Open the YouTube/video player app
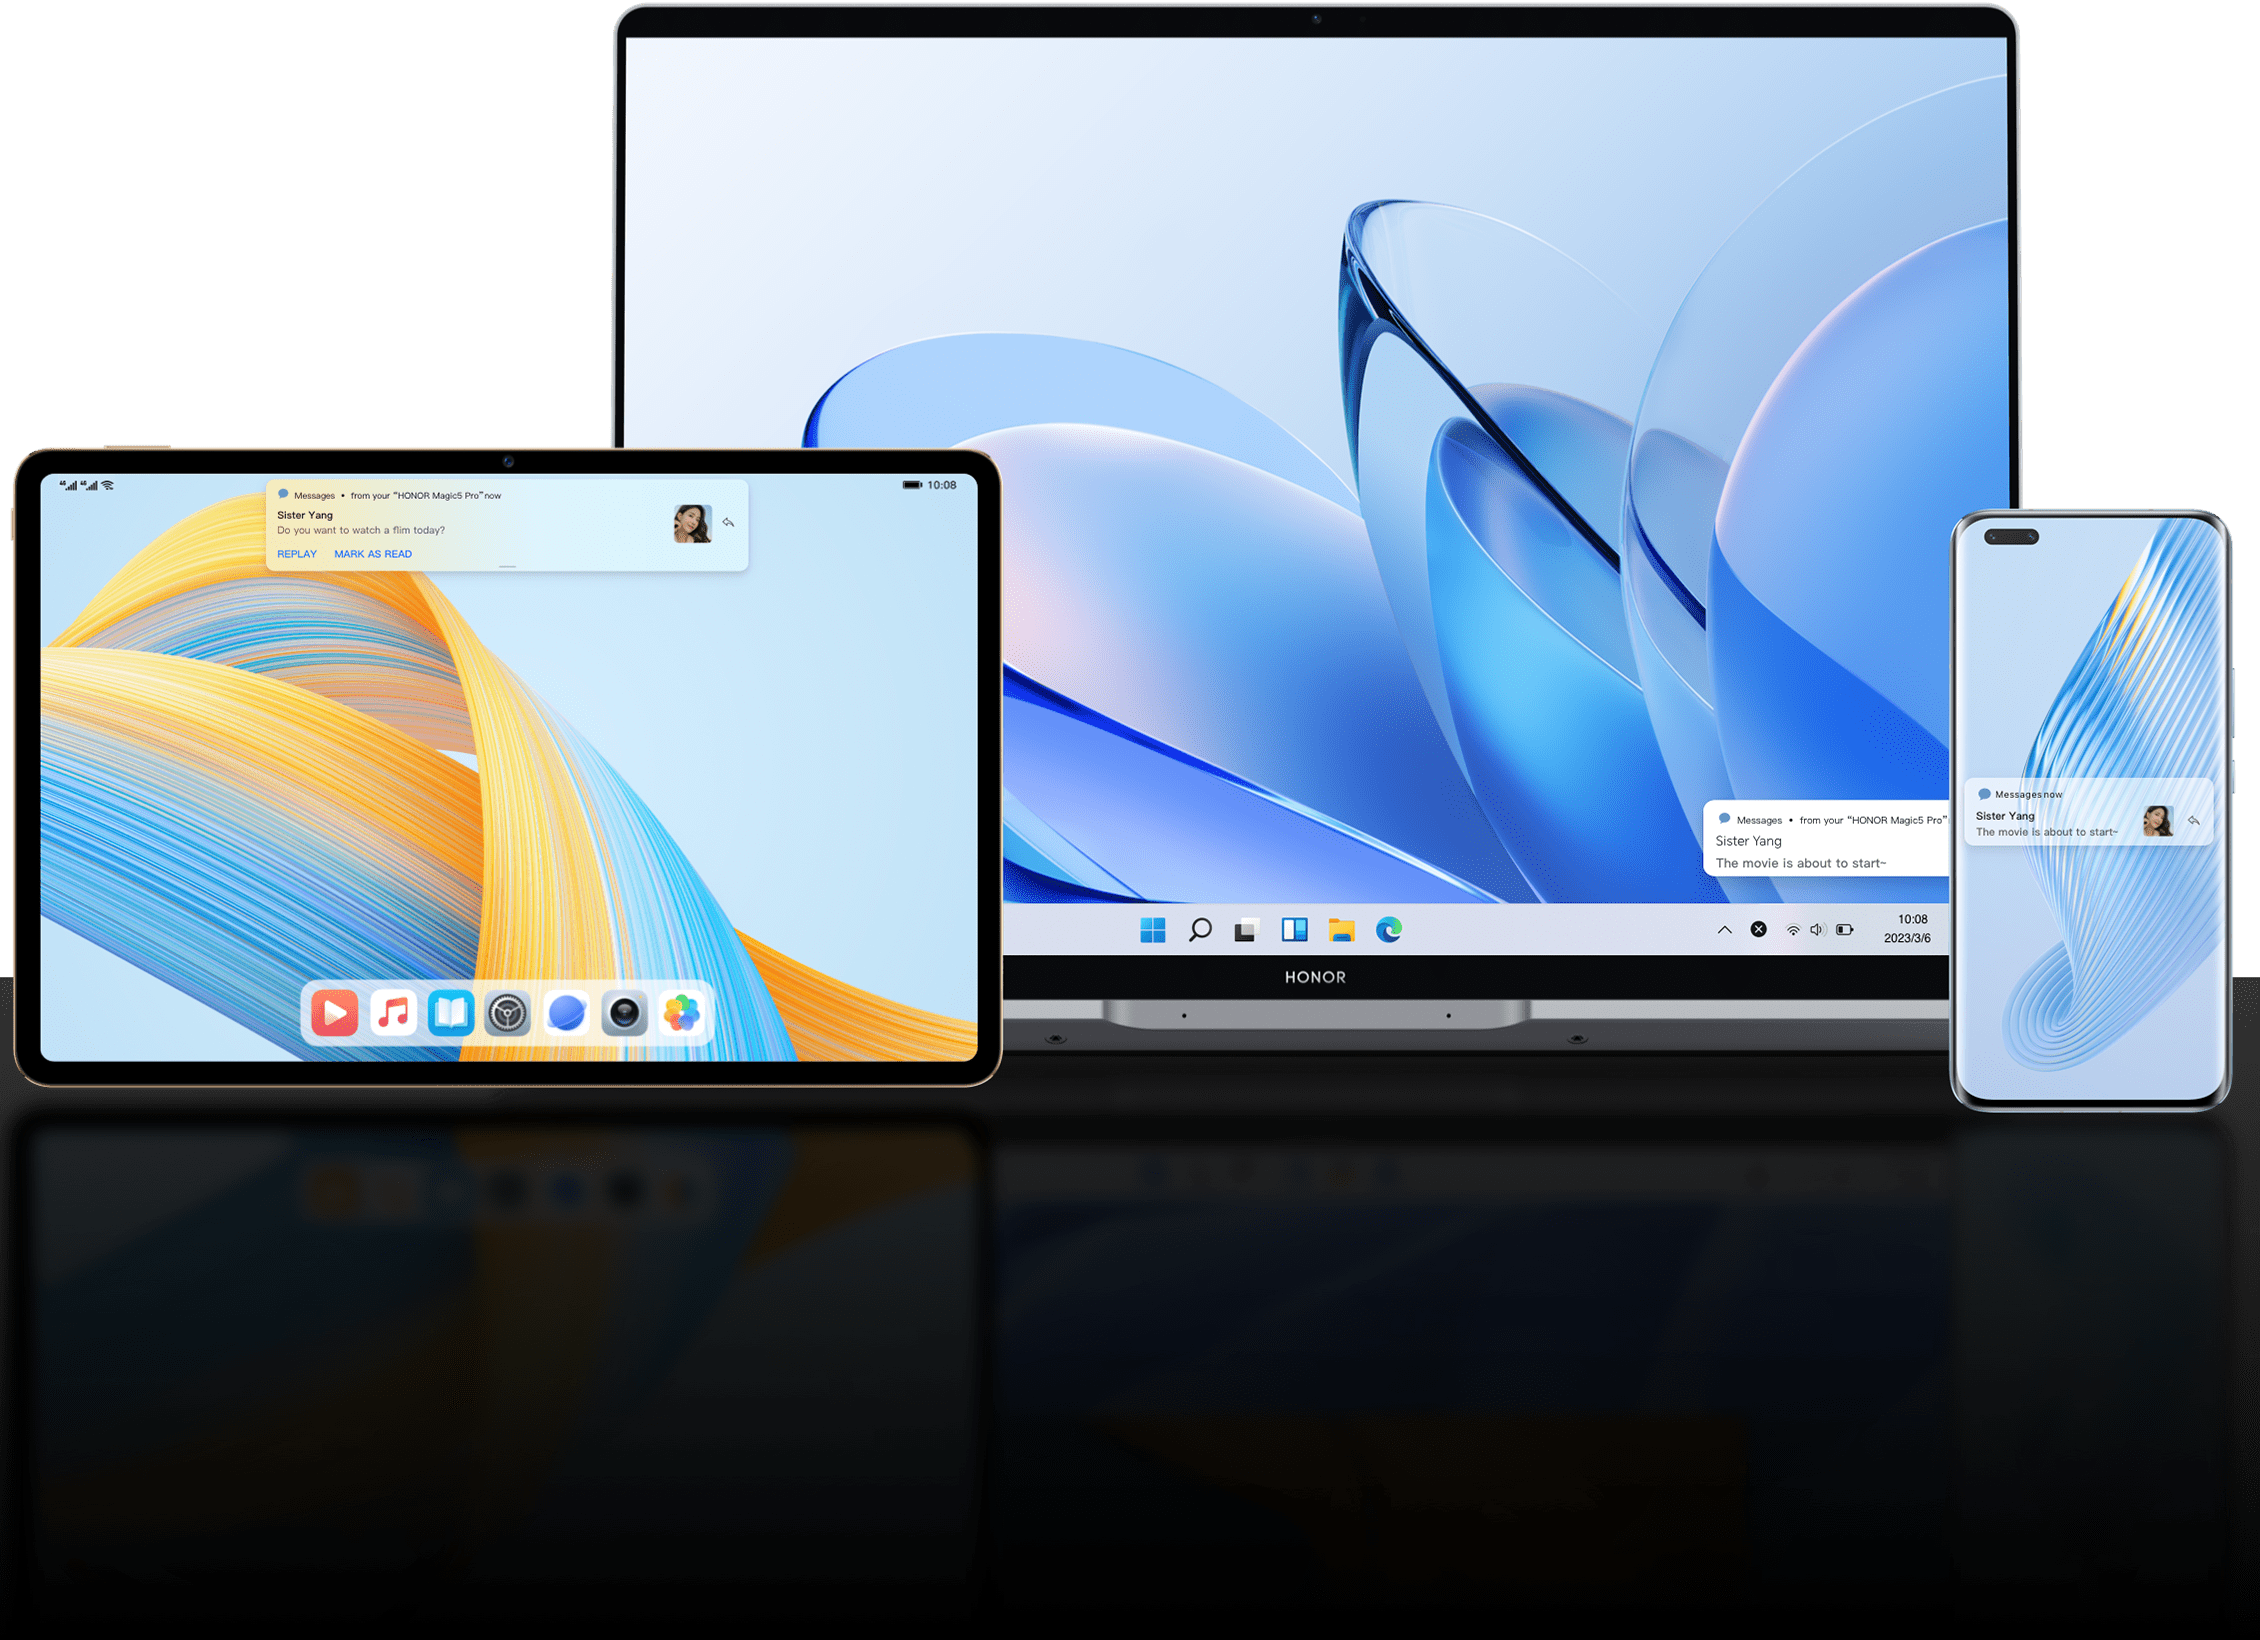 click(333, 1010)
